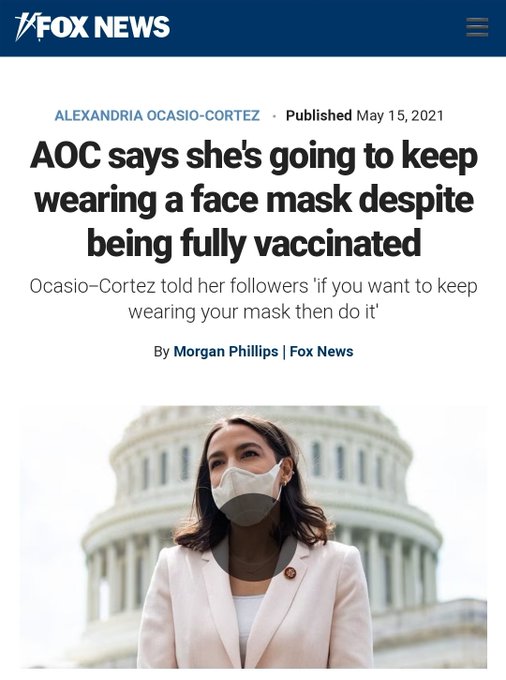
Task: Click 'fully vaccinated' in the headline
Action: [x=301, y=244]
